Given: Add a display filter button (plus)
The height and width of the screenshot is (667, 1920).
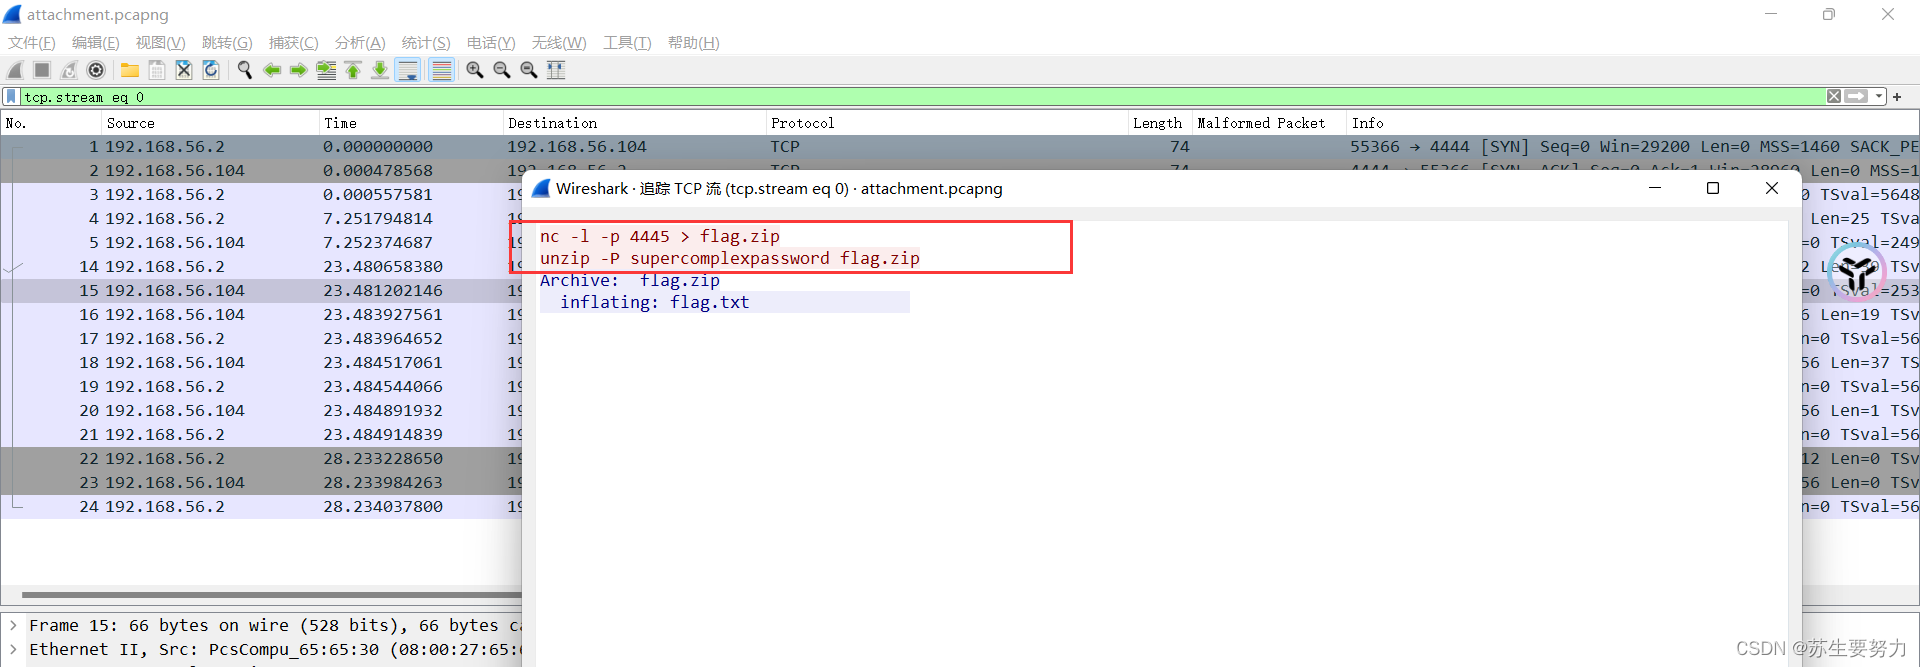Looking at the screenshot, I should 1897,97.
